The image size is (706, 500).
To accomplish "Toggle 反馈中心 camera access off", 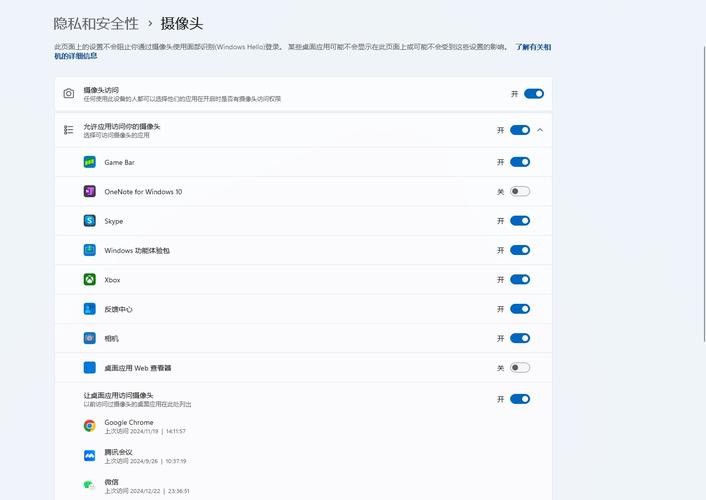I will tap(520, 309).
